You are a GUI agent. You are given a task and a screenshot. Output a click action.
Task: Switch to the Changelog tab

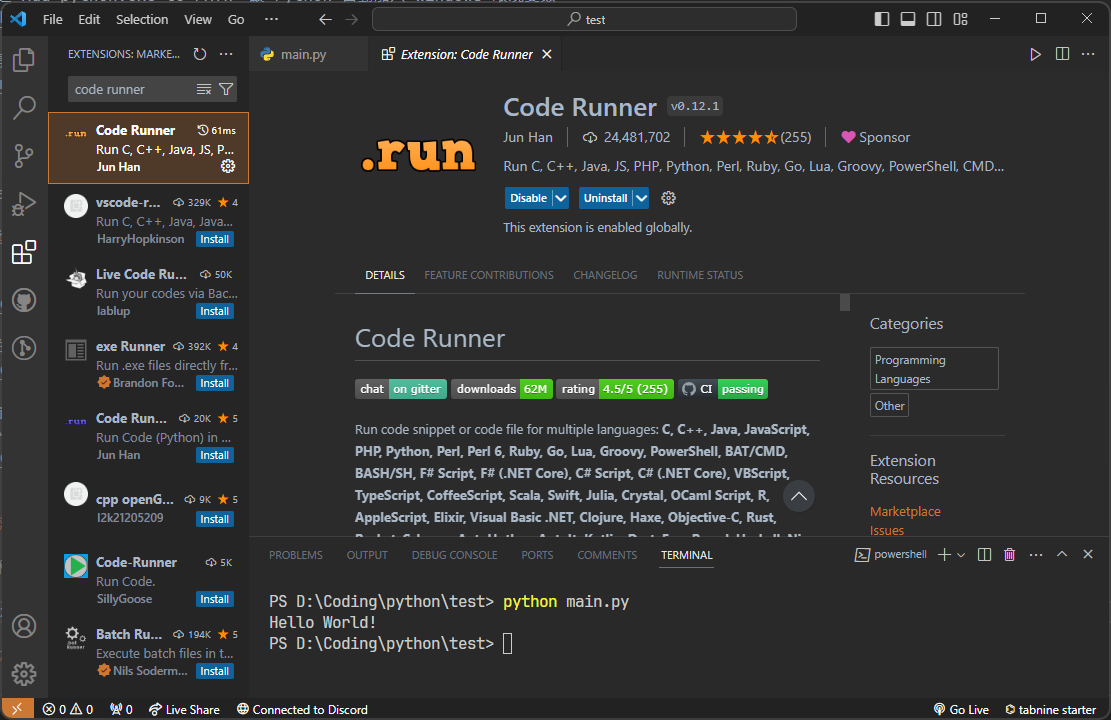[605, 275]
